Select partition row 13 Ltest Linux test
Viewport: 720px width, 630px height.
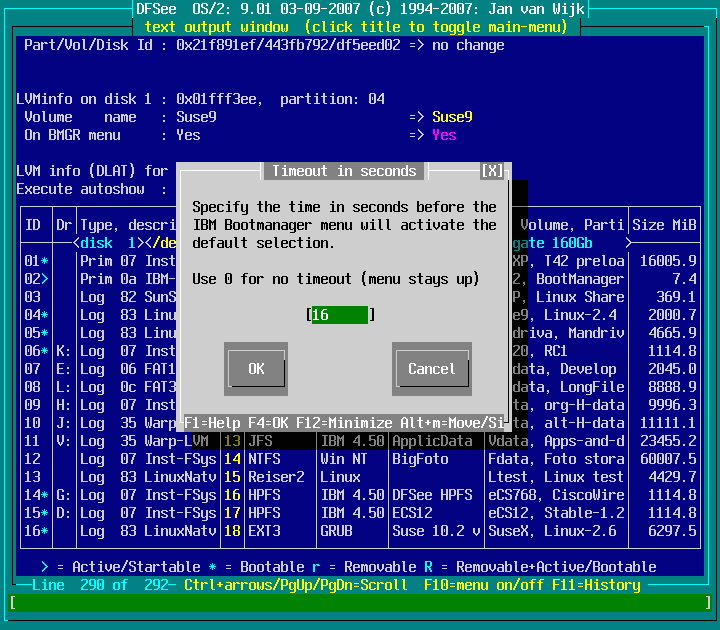tap(360, 477)
